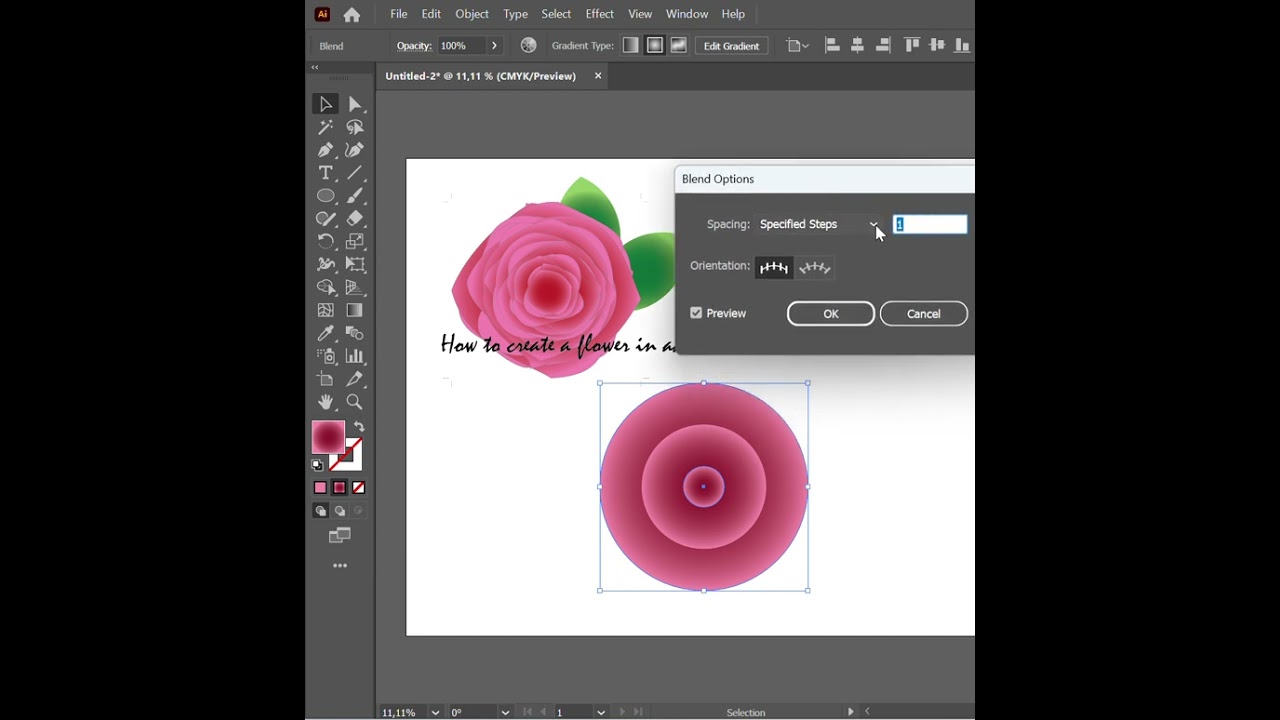Set gradient type to Freeform
This screenshot has width=1280, height=720.
[x=679, y=45]
